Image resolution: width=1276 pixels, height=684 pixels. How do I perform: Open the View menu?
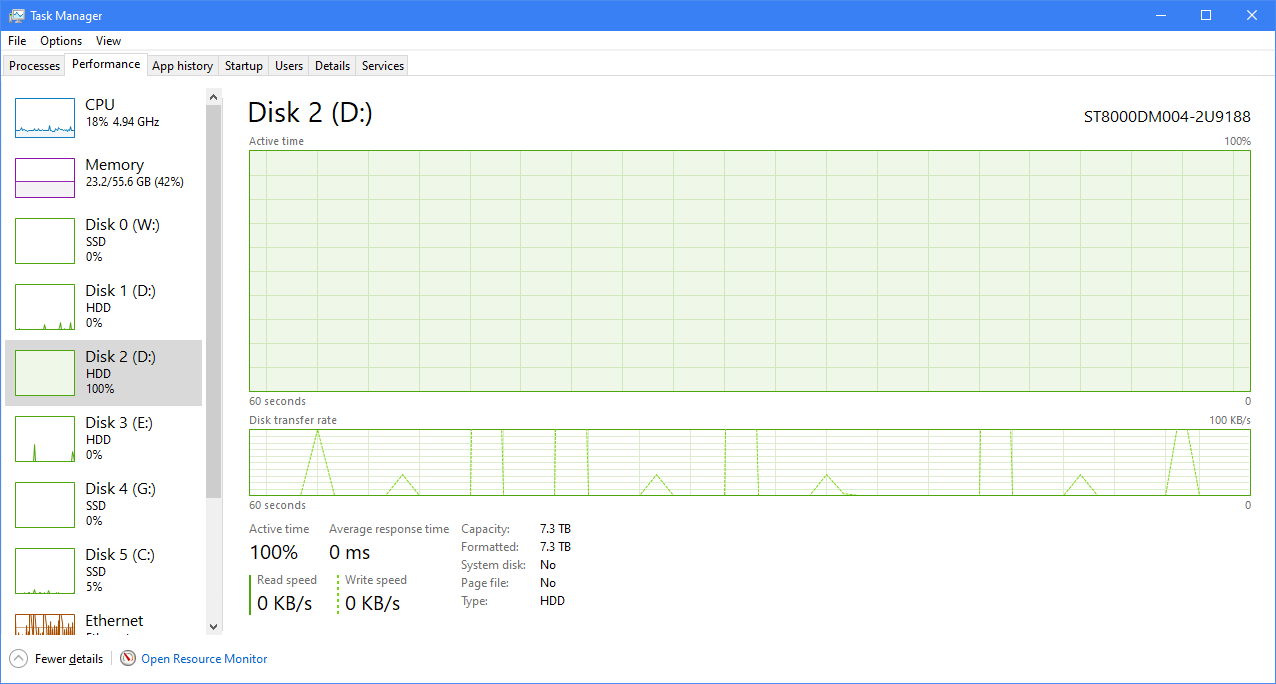[108, 41]
